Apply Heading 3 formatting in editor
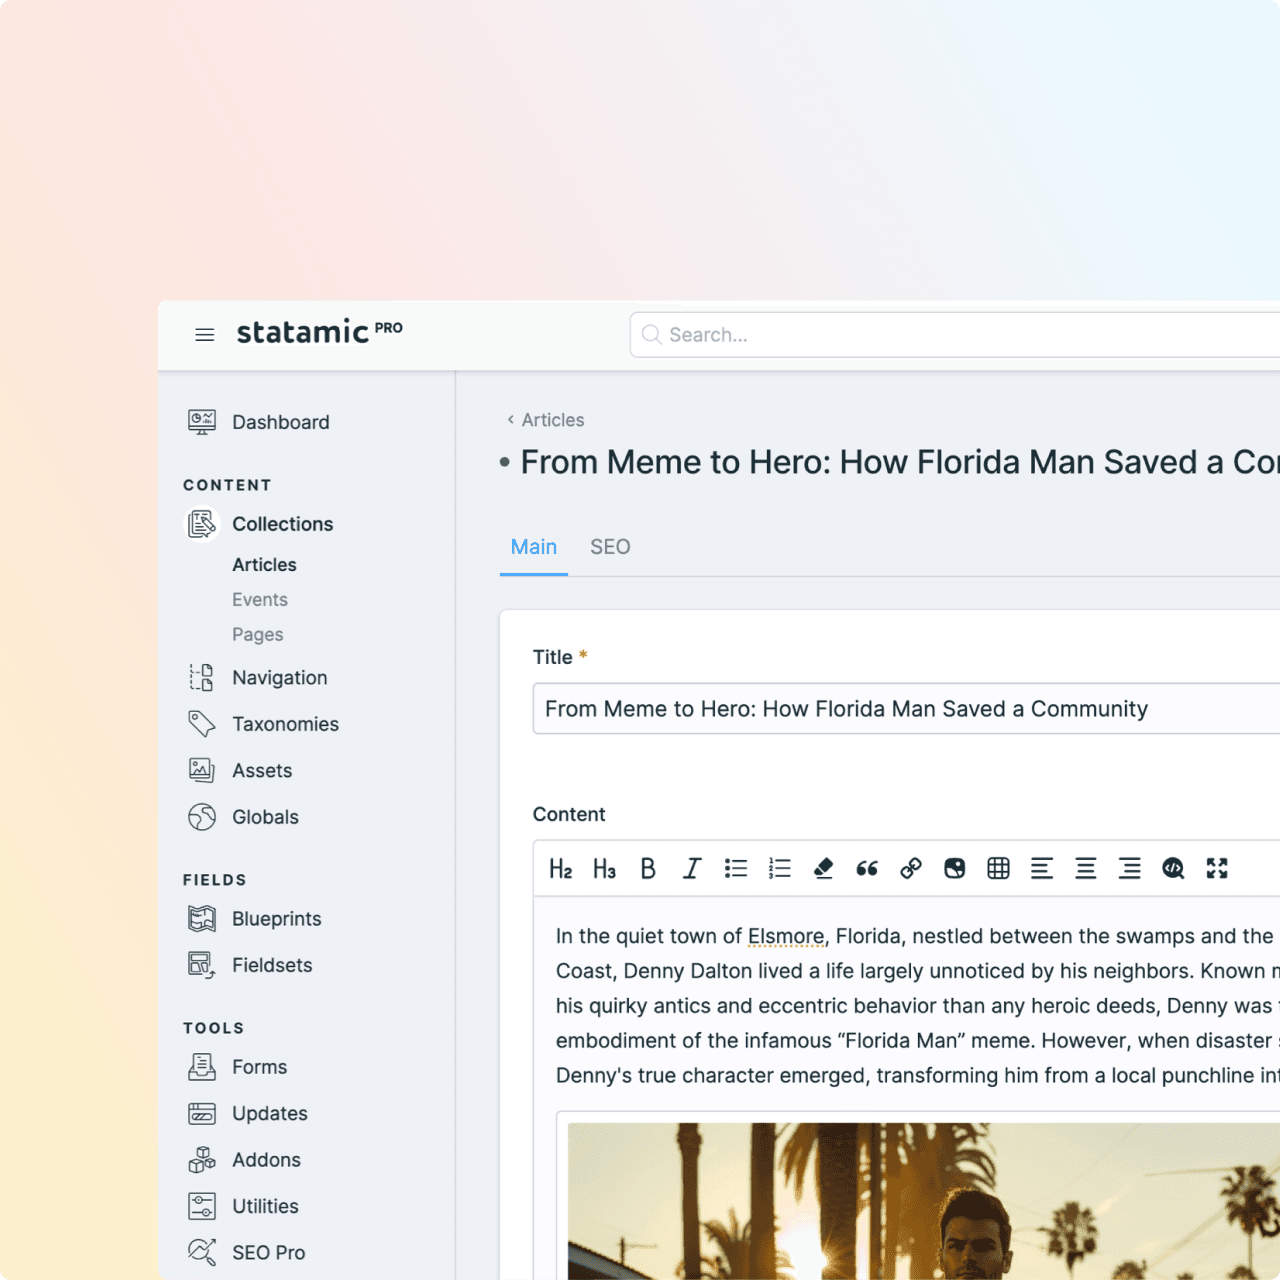The height and width of the screenshot is (1280, 1280). (x=604, y=869)
